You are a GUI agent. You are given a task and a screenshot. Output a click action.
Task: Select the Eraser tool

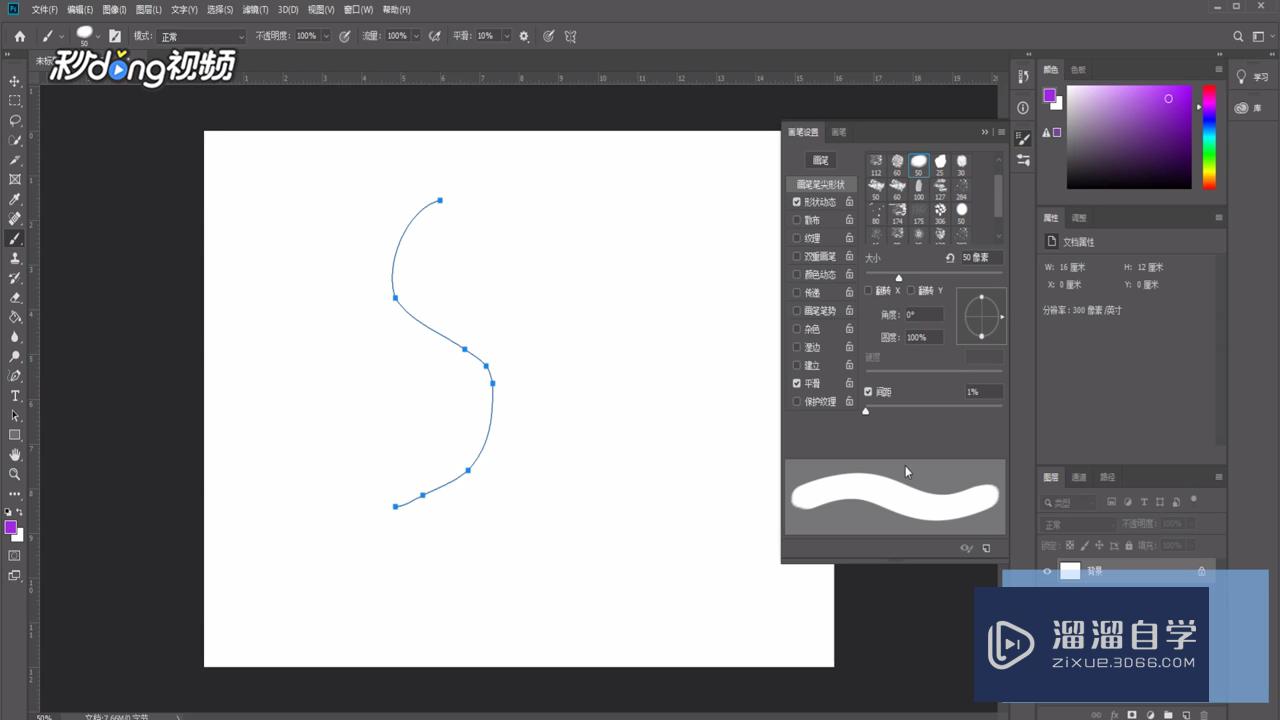tap(15, 297)
